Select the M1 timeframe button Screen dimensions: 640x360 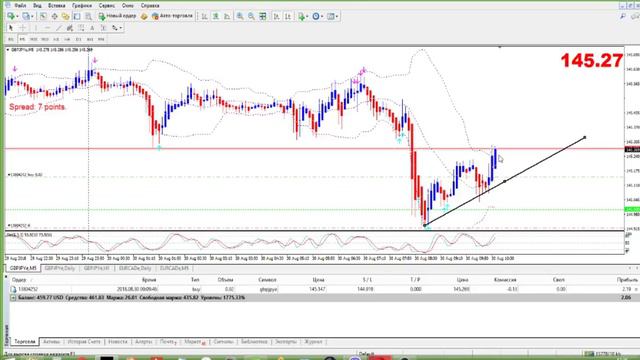tap(11, 39)
